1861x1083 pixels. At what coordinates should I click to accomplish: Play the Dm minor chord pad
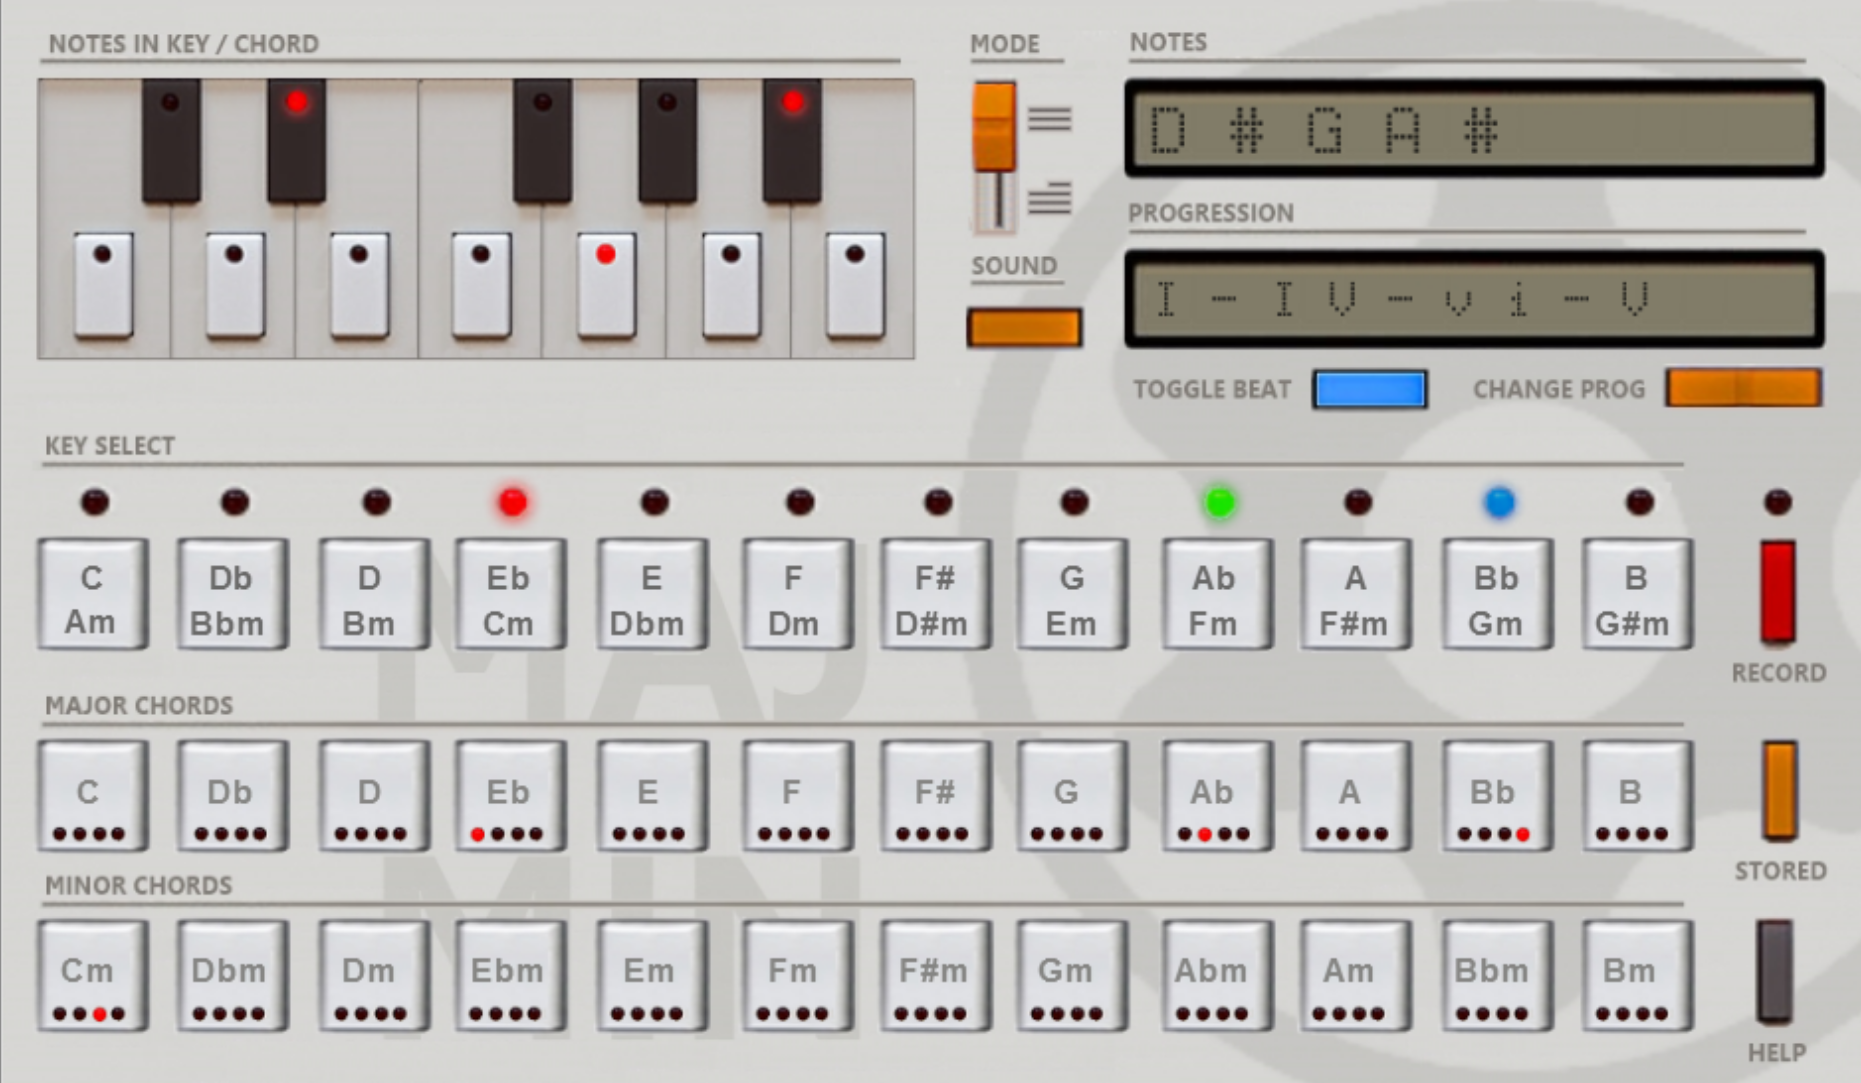[x=374, y=976]
